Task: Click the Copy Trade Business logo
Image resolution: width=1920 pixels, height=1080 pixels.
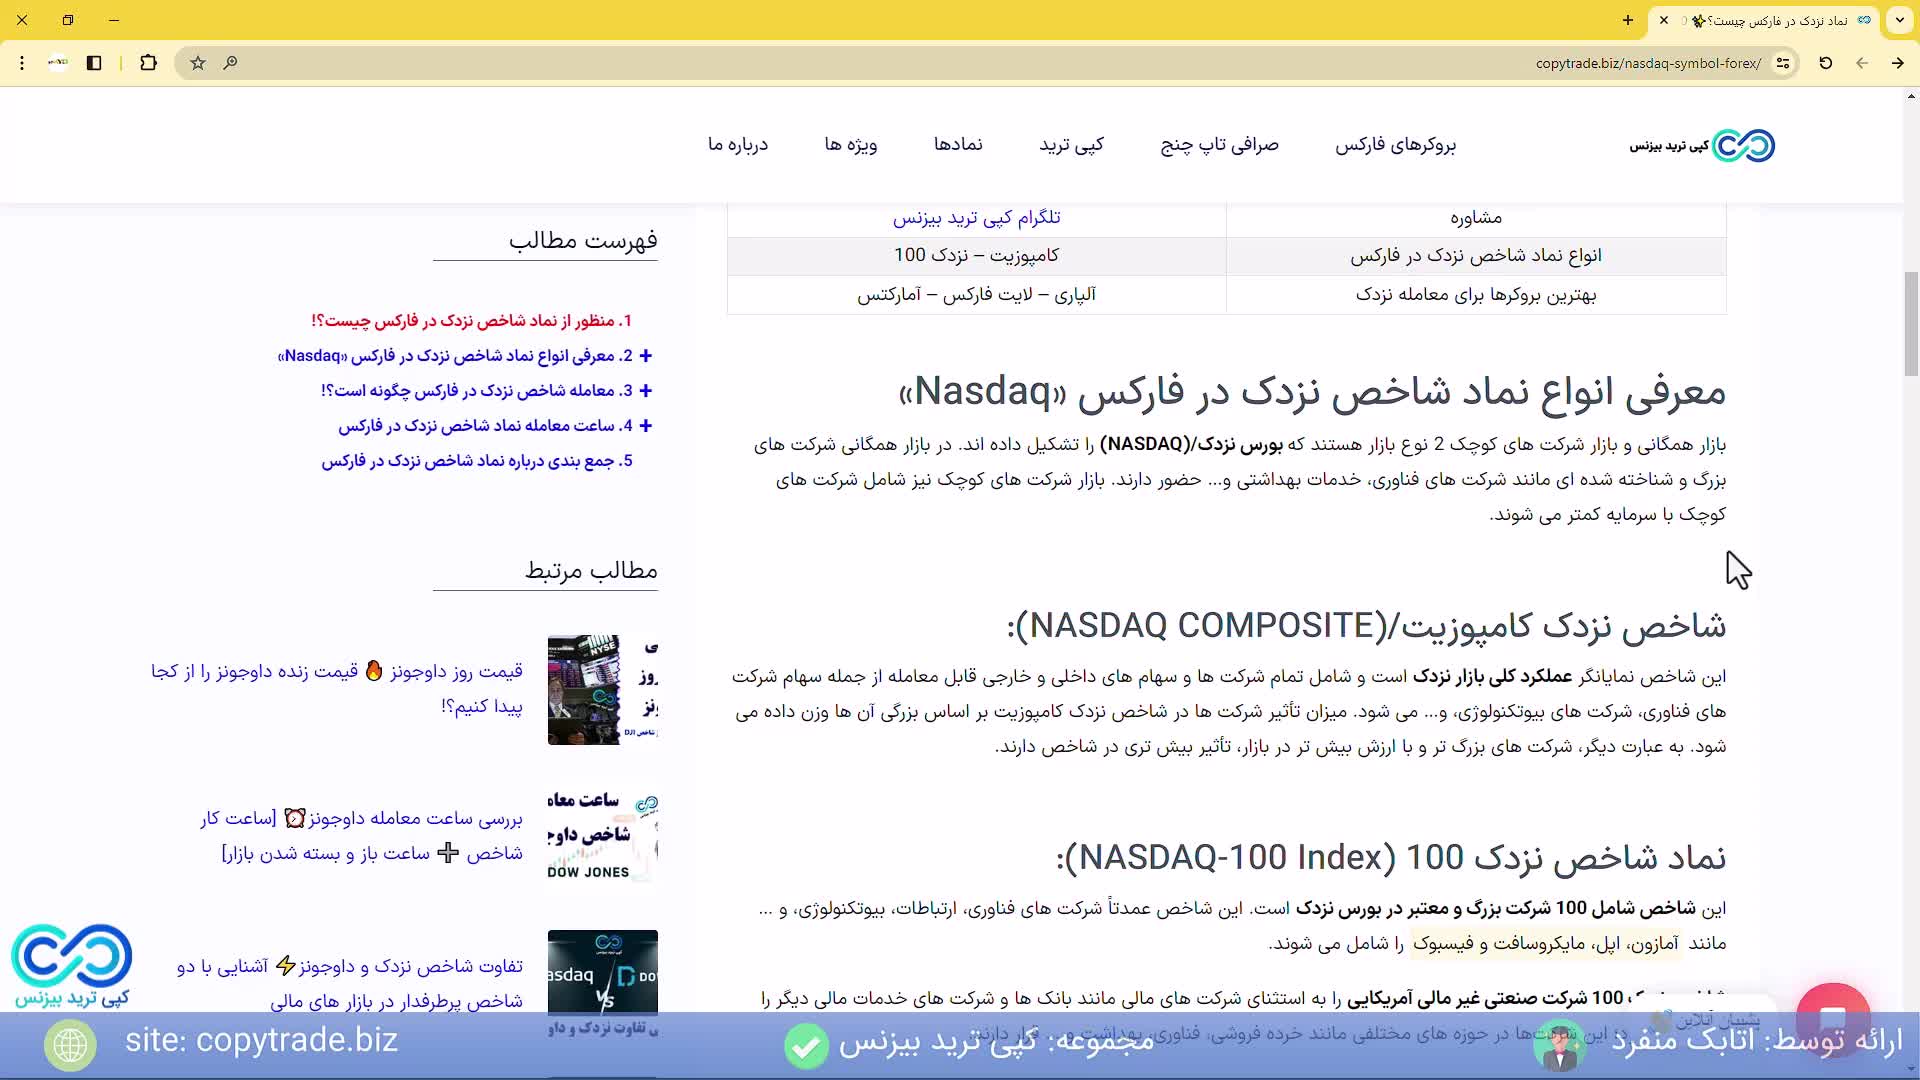Action: [x=1700, y=145]
